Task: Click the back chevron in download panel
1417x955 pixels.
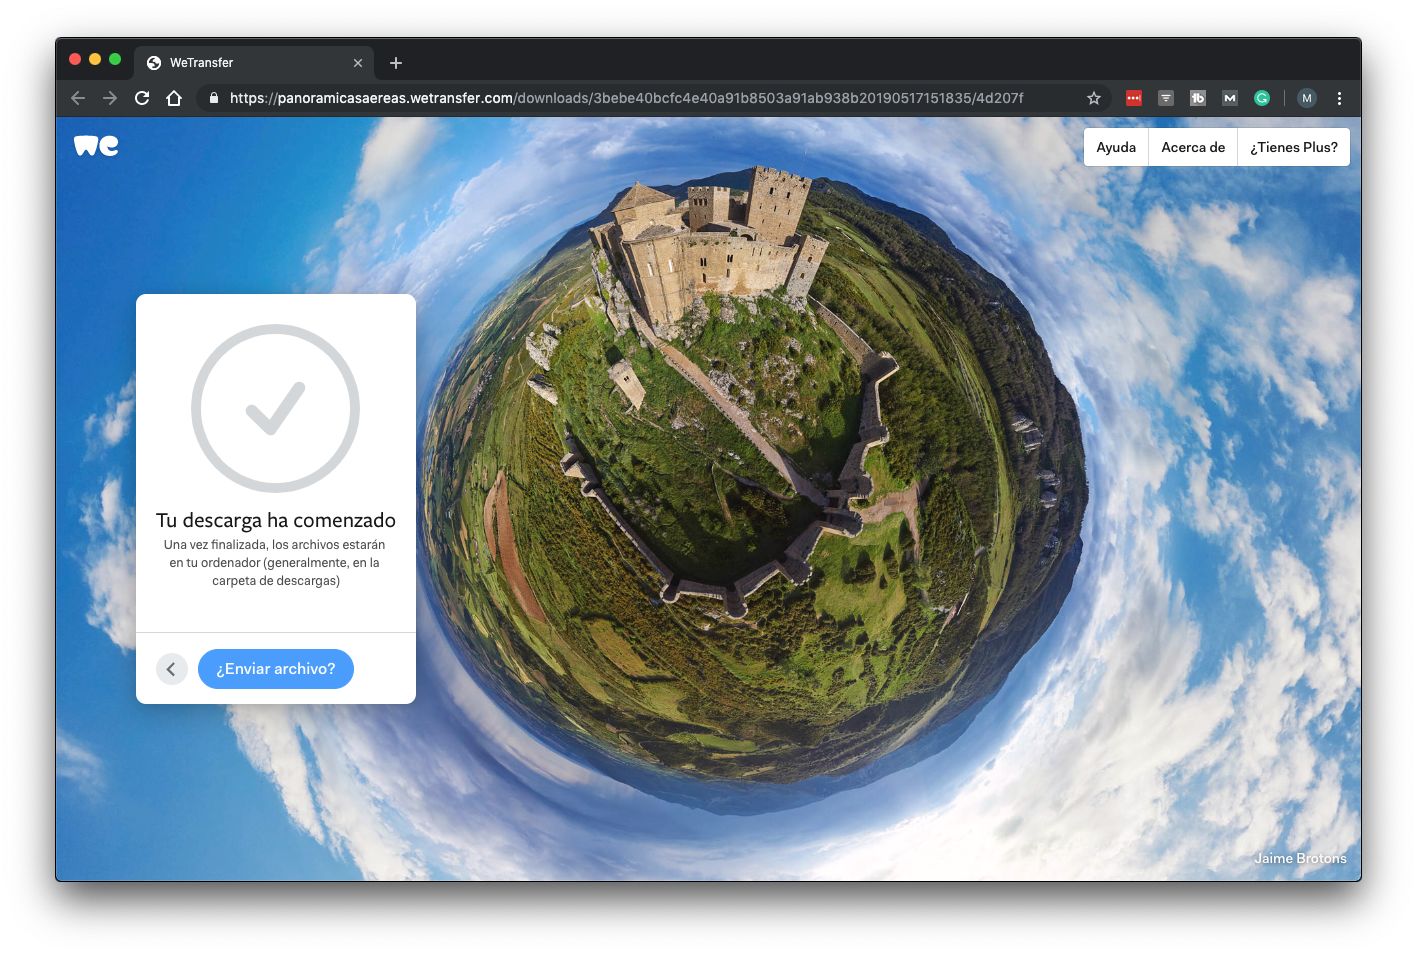Action: coord(172,669)
